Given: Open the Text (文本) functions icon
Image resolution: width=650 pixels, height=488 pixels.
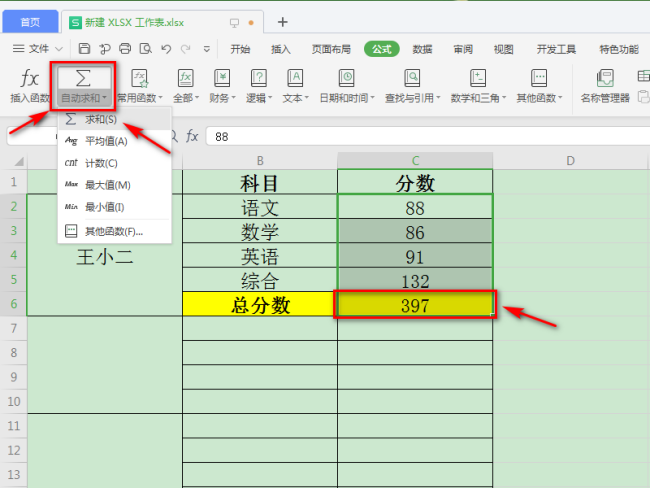Looking at the screenshot, I should (x=295, y=78).
